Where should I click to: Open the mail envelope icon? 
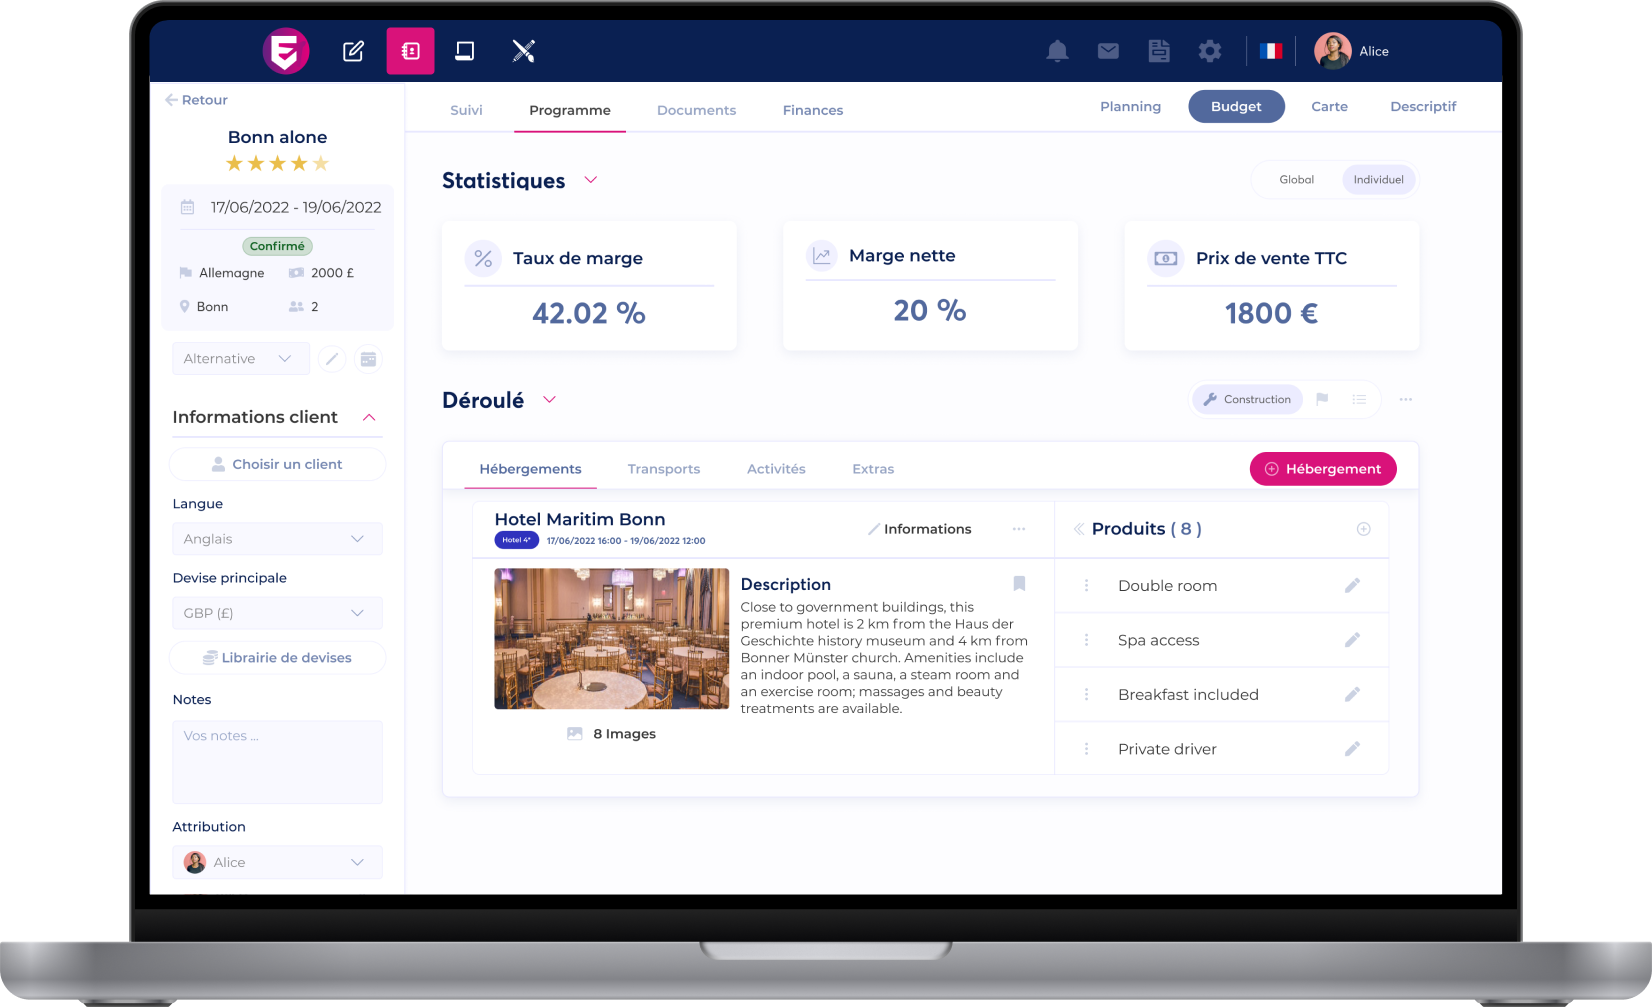pyautogui.click(x=1108, y=50)
